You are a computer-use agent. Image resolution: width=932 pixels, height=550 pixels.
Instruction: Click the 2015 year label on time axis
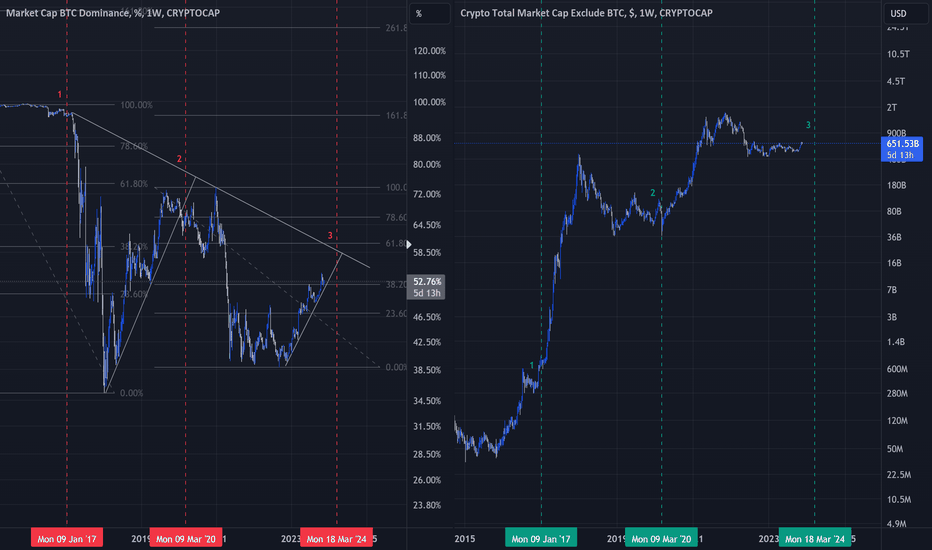[465, 539]
